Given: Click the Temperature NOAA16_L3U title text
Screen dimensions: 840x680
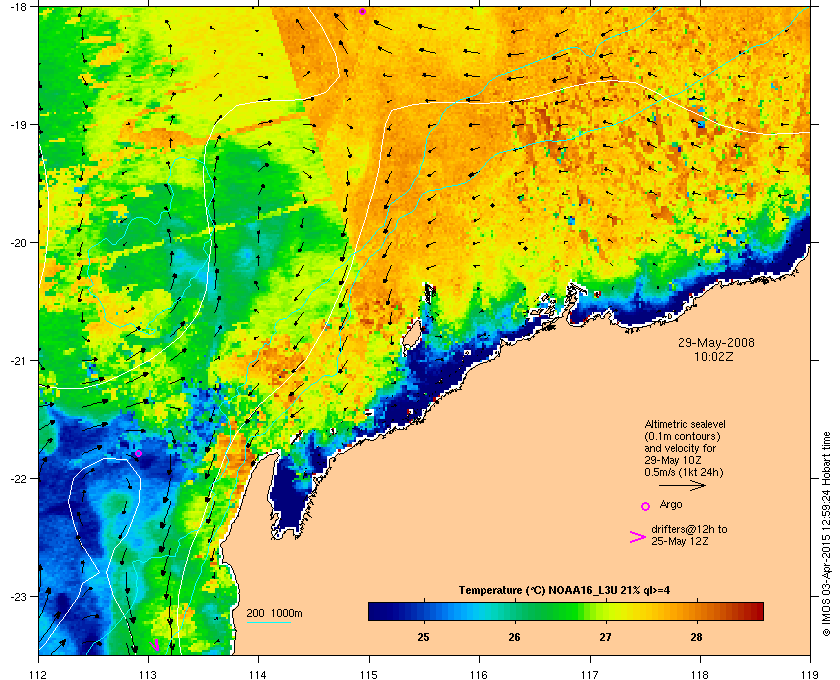Looking at the screenshot, I should [x=564, y=591].
